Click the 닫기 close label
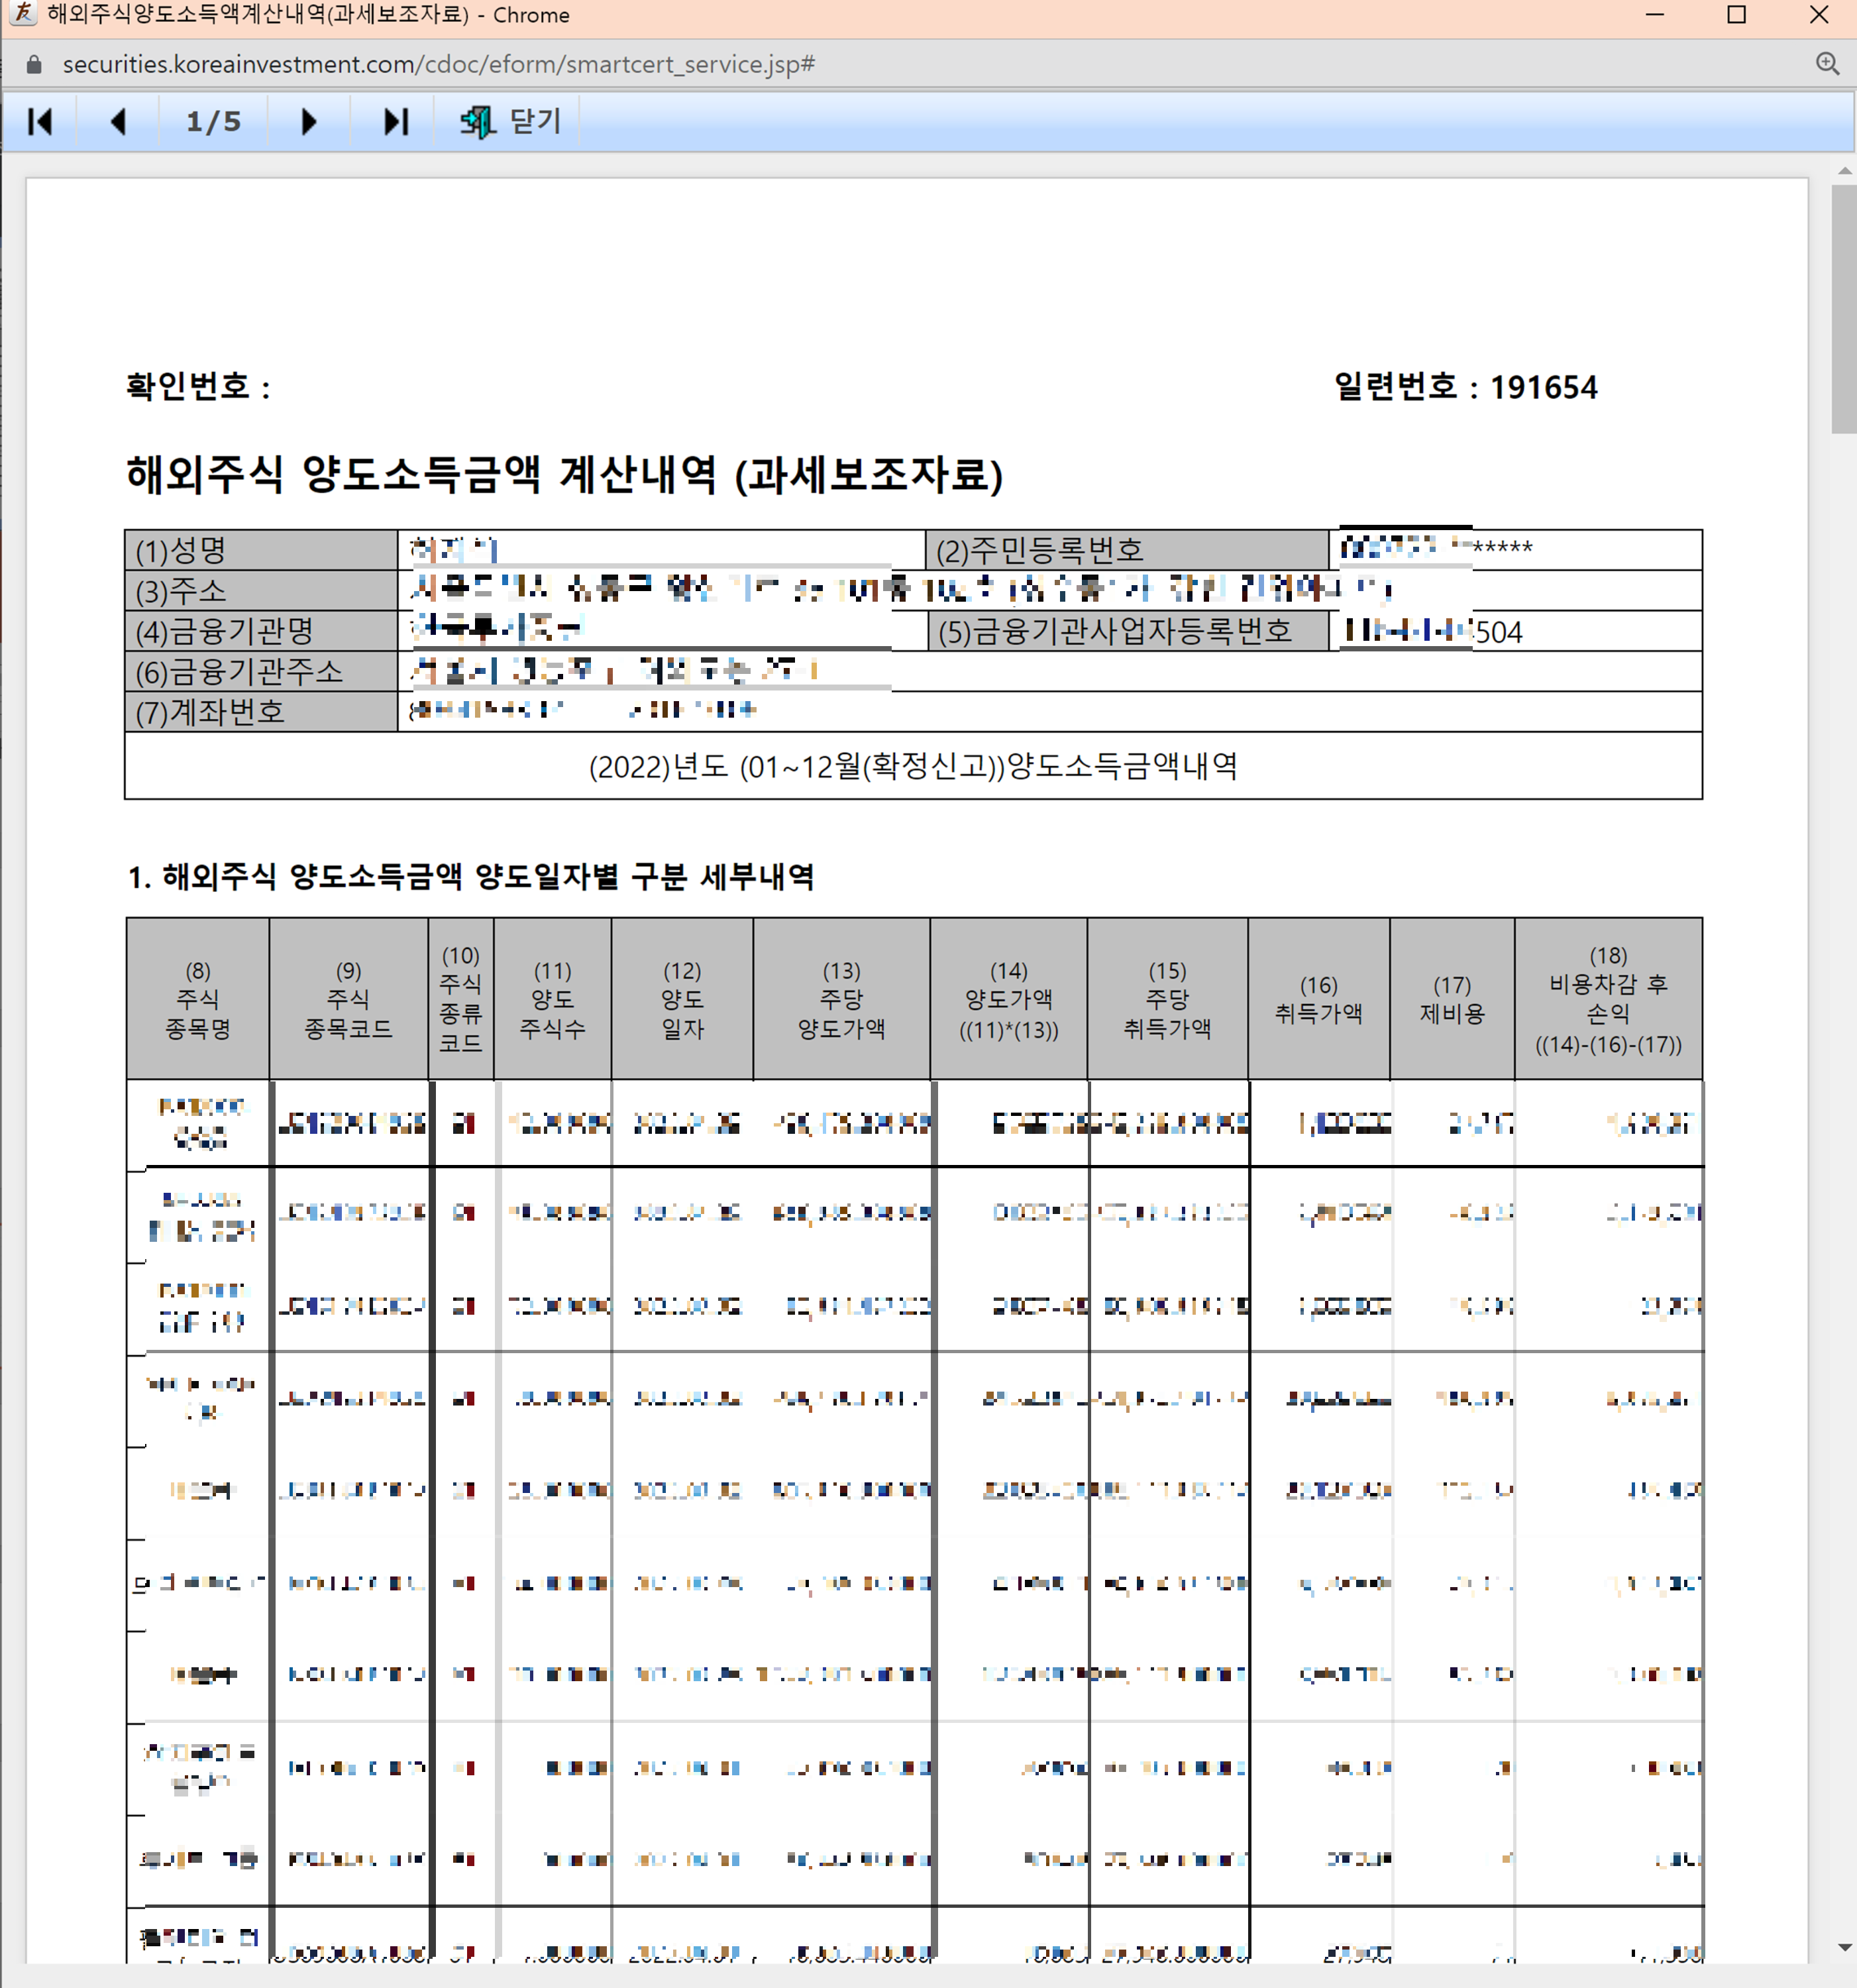 [x=535, y=122]
